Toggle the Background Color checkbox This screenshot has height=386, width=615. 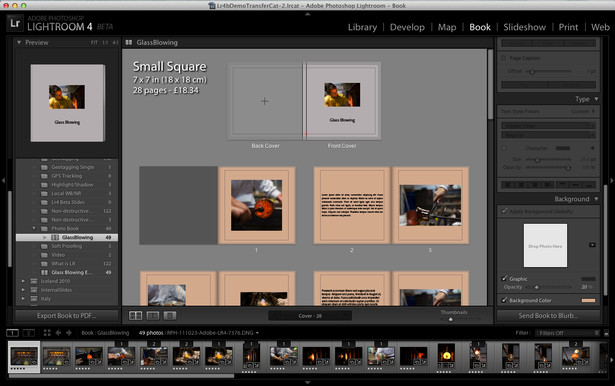(x=504, y=300)
